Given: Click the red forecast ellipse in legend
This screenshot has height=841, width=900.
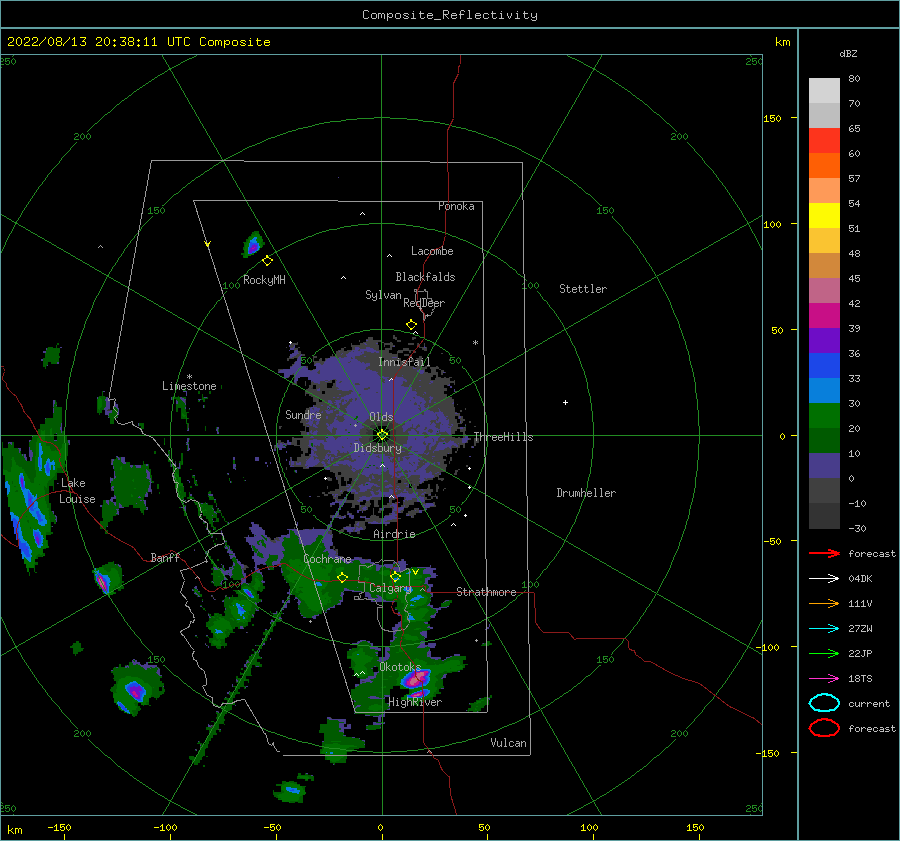Looking at the screenshot, I should click(824, 728).
